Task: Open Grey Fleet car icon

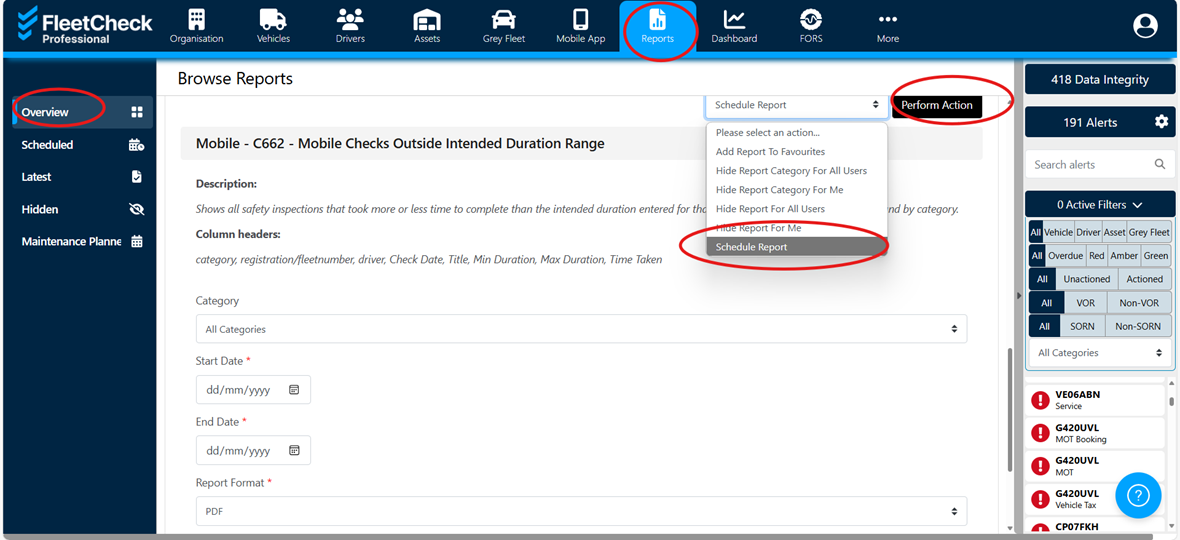Action: pos(504,20)
